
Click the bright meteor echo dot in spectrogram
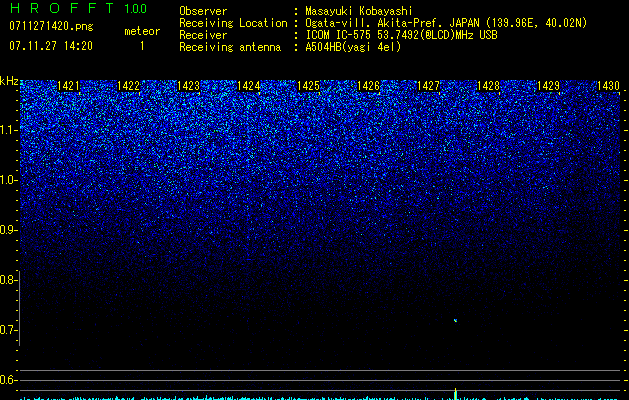point(455,320)
